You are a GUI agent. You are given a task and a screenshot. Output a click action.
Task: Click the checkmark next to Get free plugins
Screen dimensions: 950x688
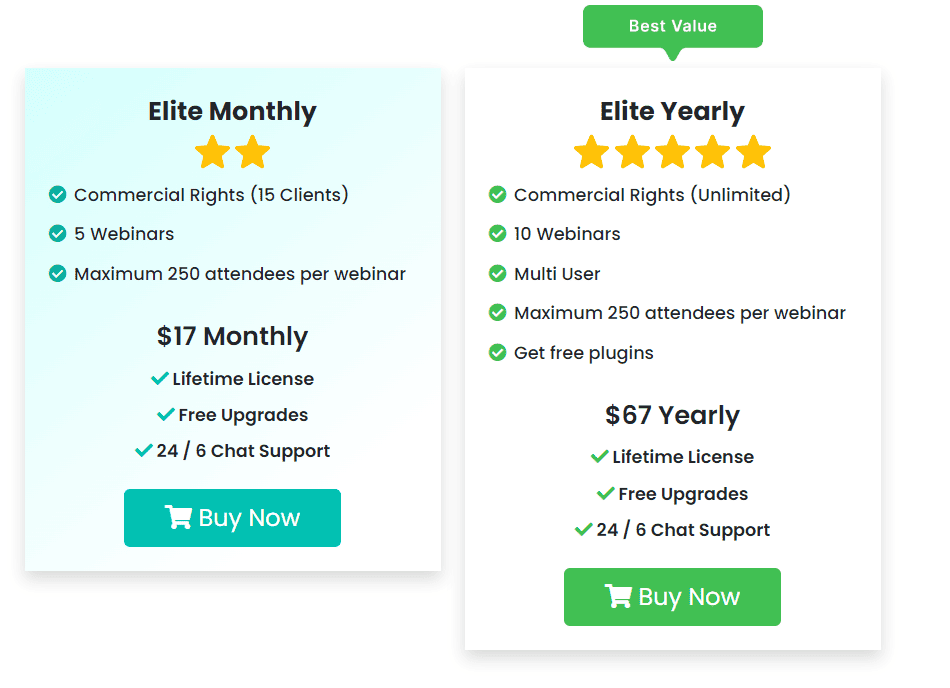click(x=498, y=352)
